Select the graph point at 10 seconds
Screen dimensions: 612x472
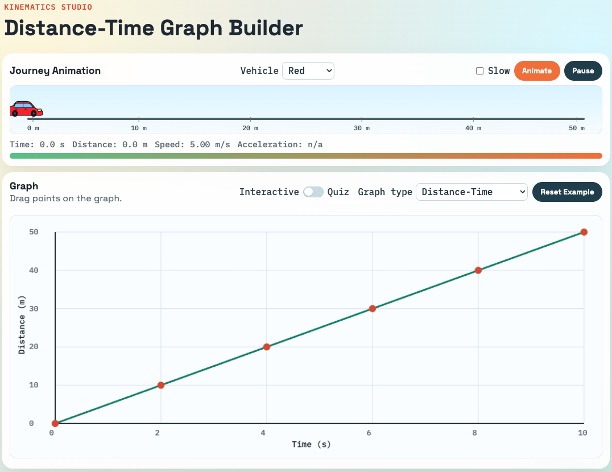(x=584, y=232)
